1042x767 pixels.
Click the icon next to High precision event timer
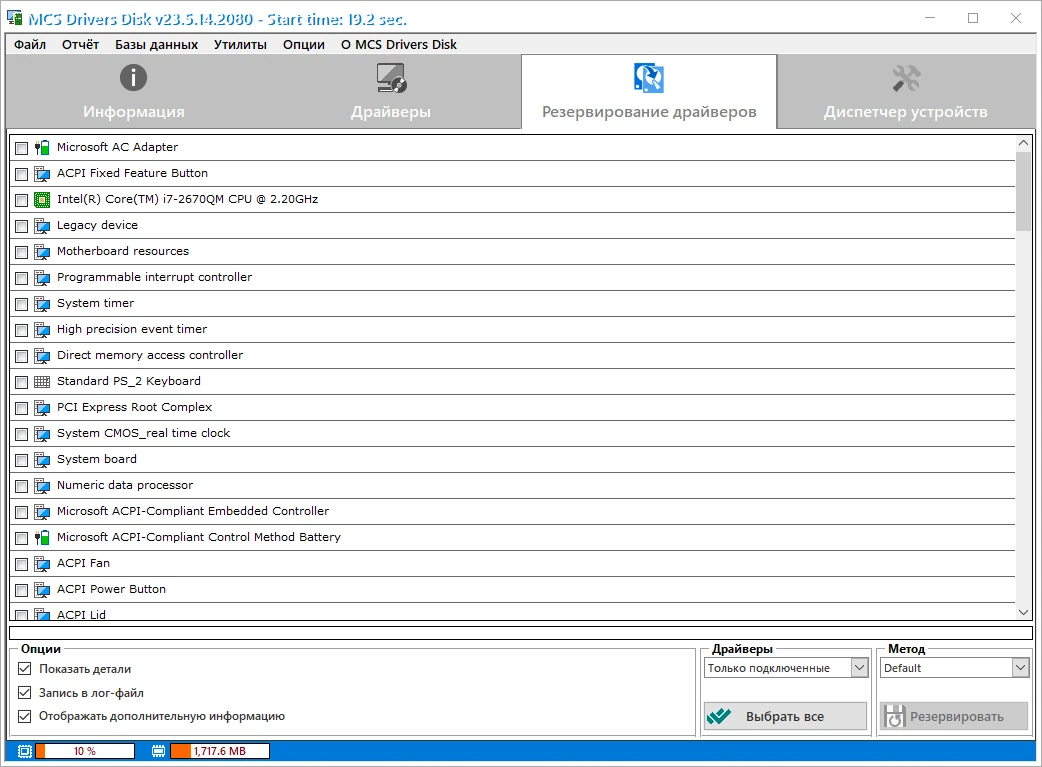point(42,330)
